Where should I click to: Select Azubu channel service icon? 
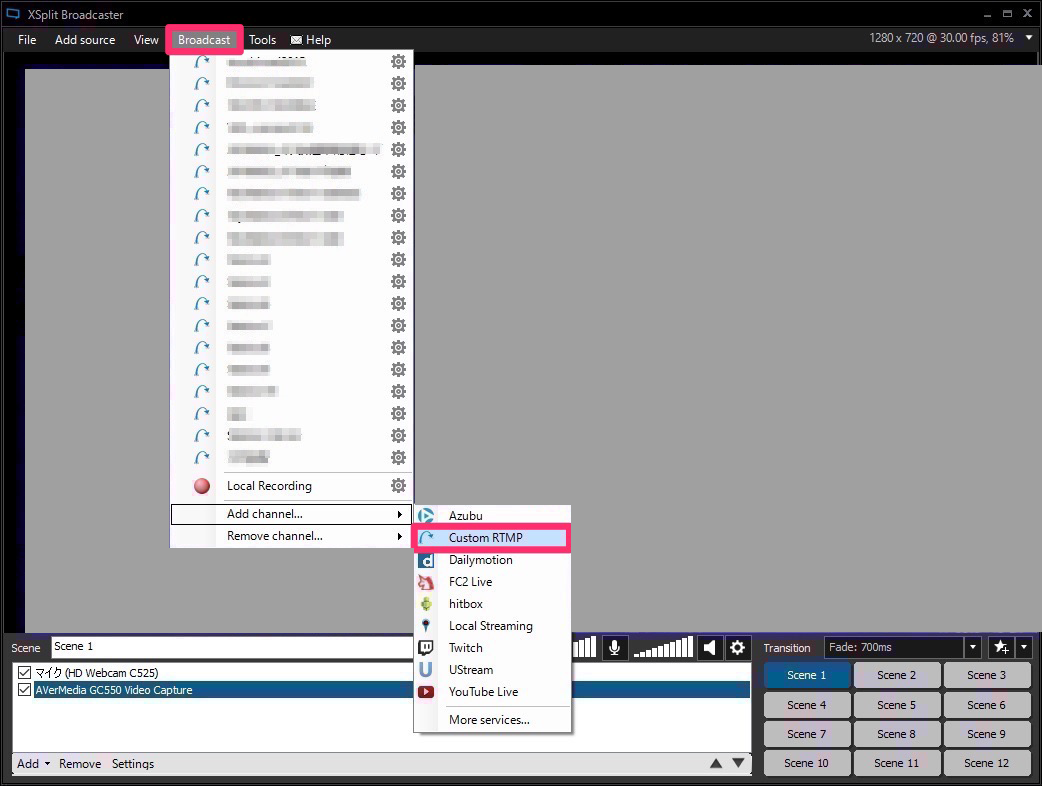[426, 516]
